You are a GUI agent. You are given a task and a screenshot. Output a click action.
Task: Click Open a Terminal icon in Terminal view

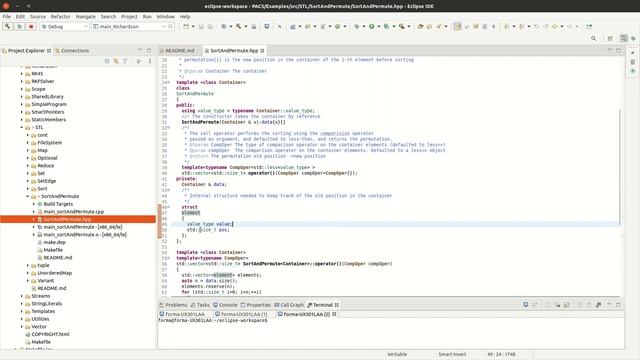click(x=526, y=305)
